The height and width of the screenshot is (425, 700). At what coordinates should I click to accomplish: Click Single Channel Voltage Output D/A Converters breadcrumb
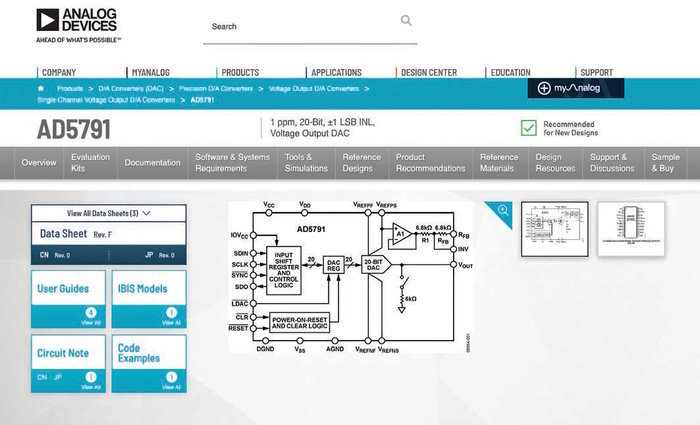coord(106,100)
